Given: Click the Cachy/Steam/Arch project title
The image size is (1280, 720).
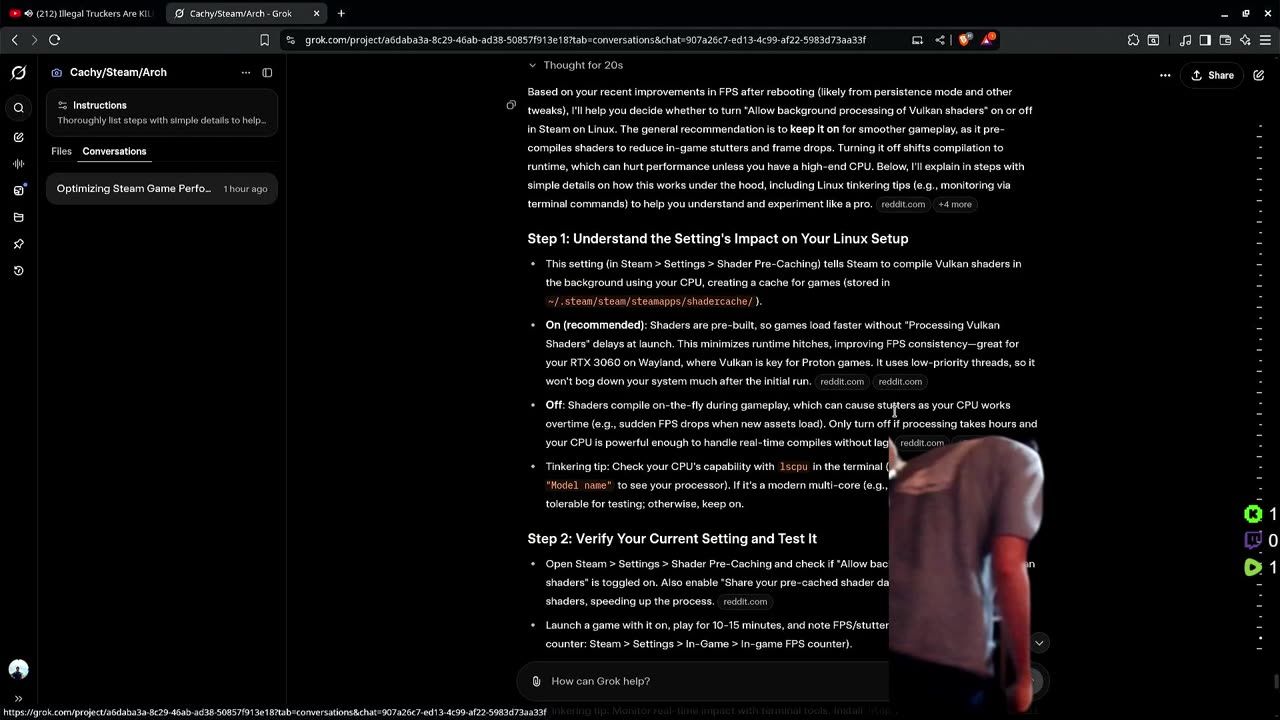Looking at the screenshot, I should pos(118,72).
